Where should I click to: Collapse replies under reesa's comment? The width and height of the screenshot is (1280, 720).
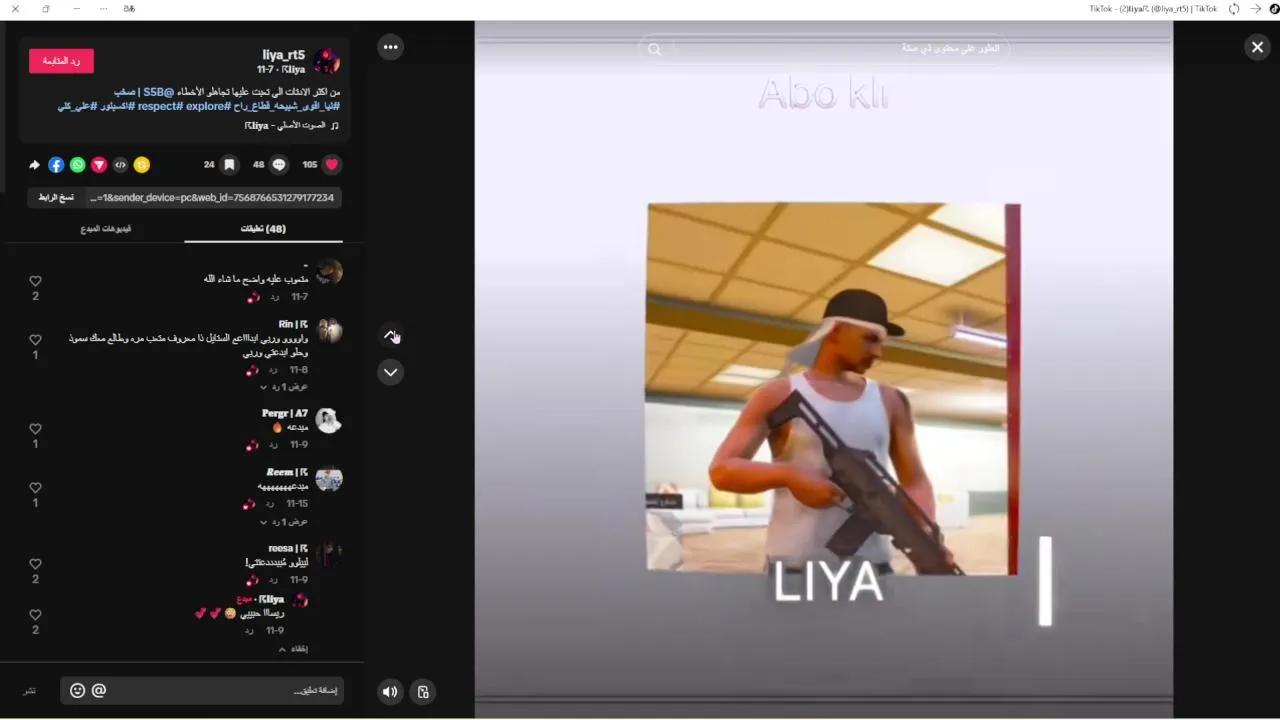pyautogui.click(x=293, y=649)
